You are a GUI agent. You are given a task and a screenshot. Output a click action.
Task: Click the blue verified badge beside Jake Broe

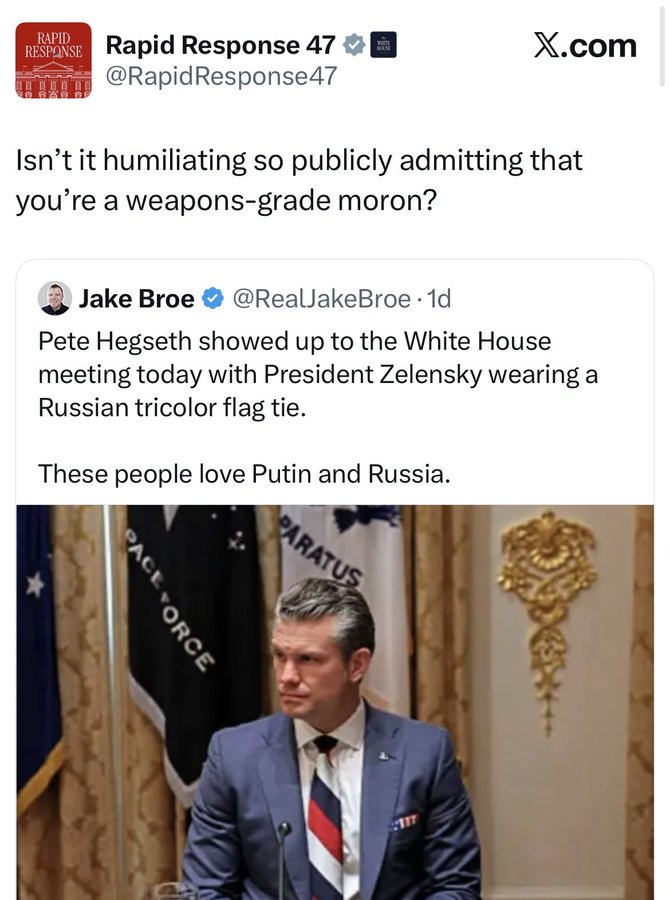pyautogui.click(x=213, y=298)
